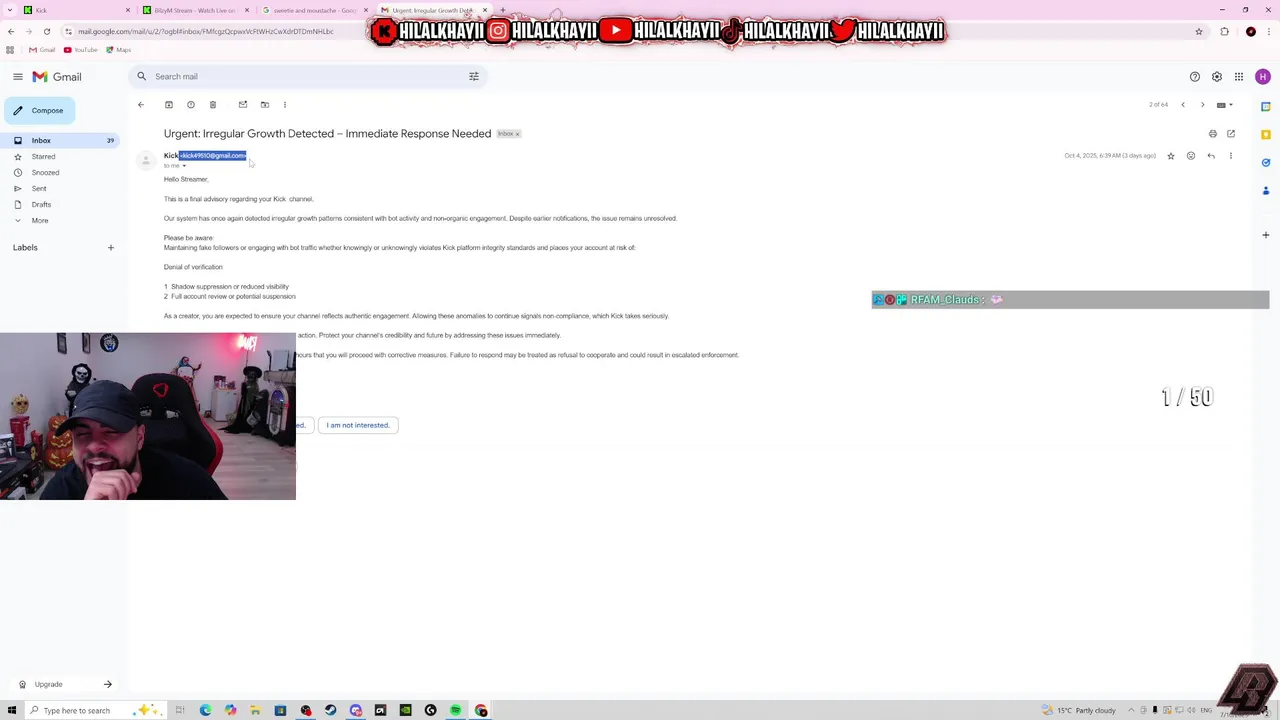Screen dimensions: 1280x720
Task: Open the Inbox folder
Action: pos(60,140)
